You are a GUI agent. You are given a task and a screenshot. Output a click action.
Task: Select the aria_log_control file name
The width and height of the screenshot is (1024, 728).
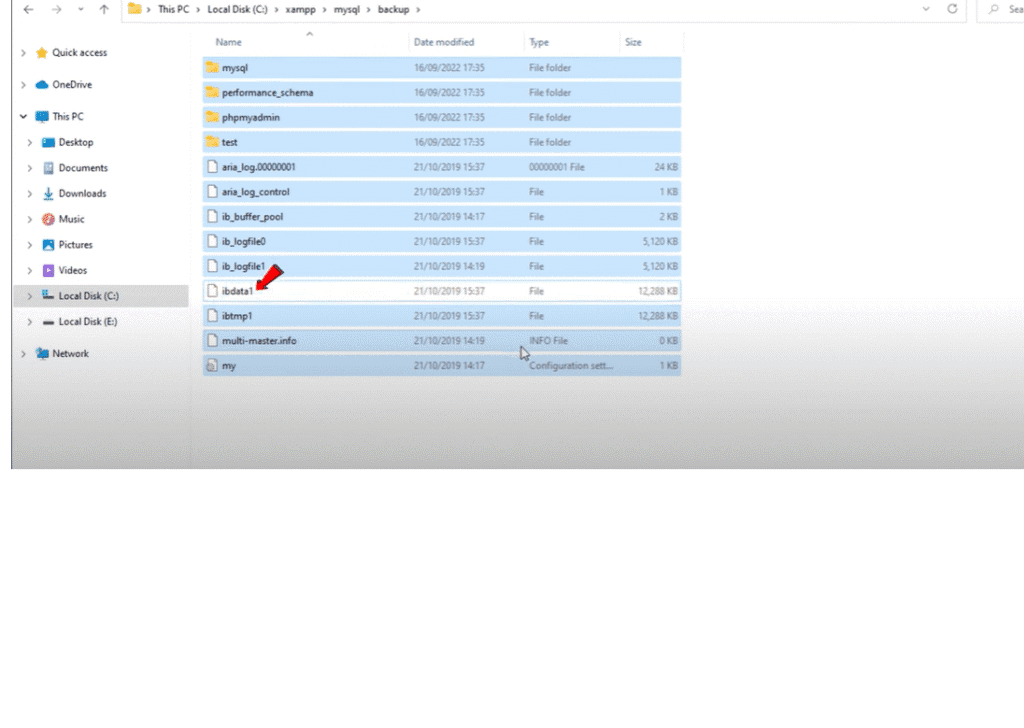click(x=255, y=192)
